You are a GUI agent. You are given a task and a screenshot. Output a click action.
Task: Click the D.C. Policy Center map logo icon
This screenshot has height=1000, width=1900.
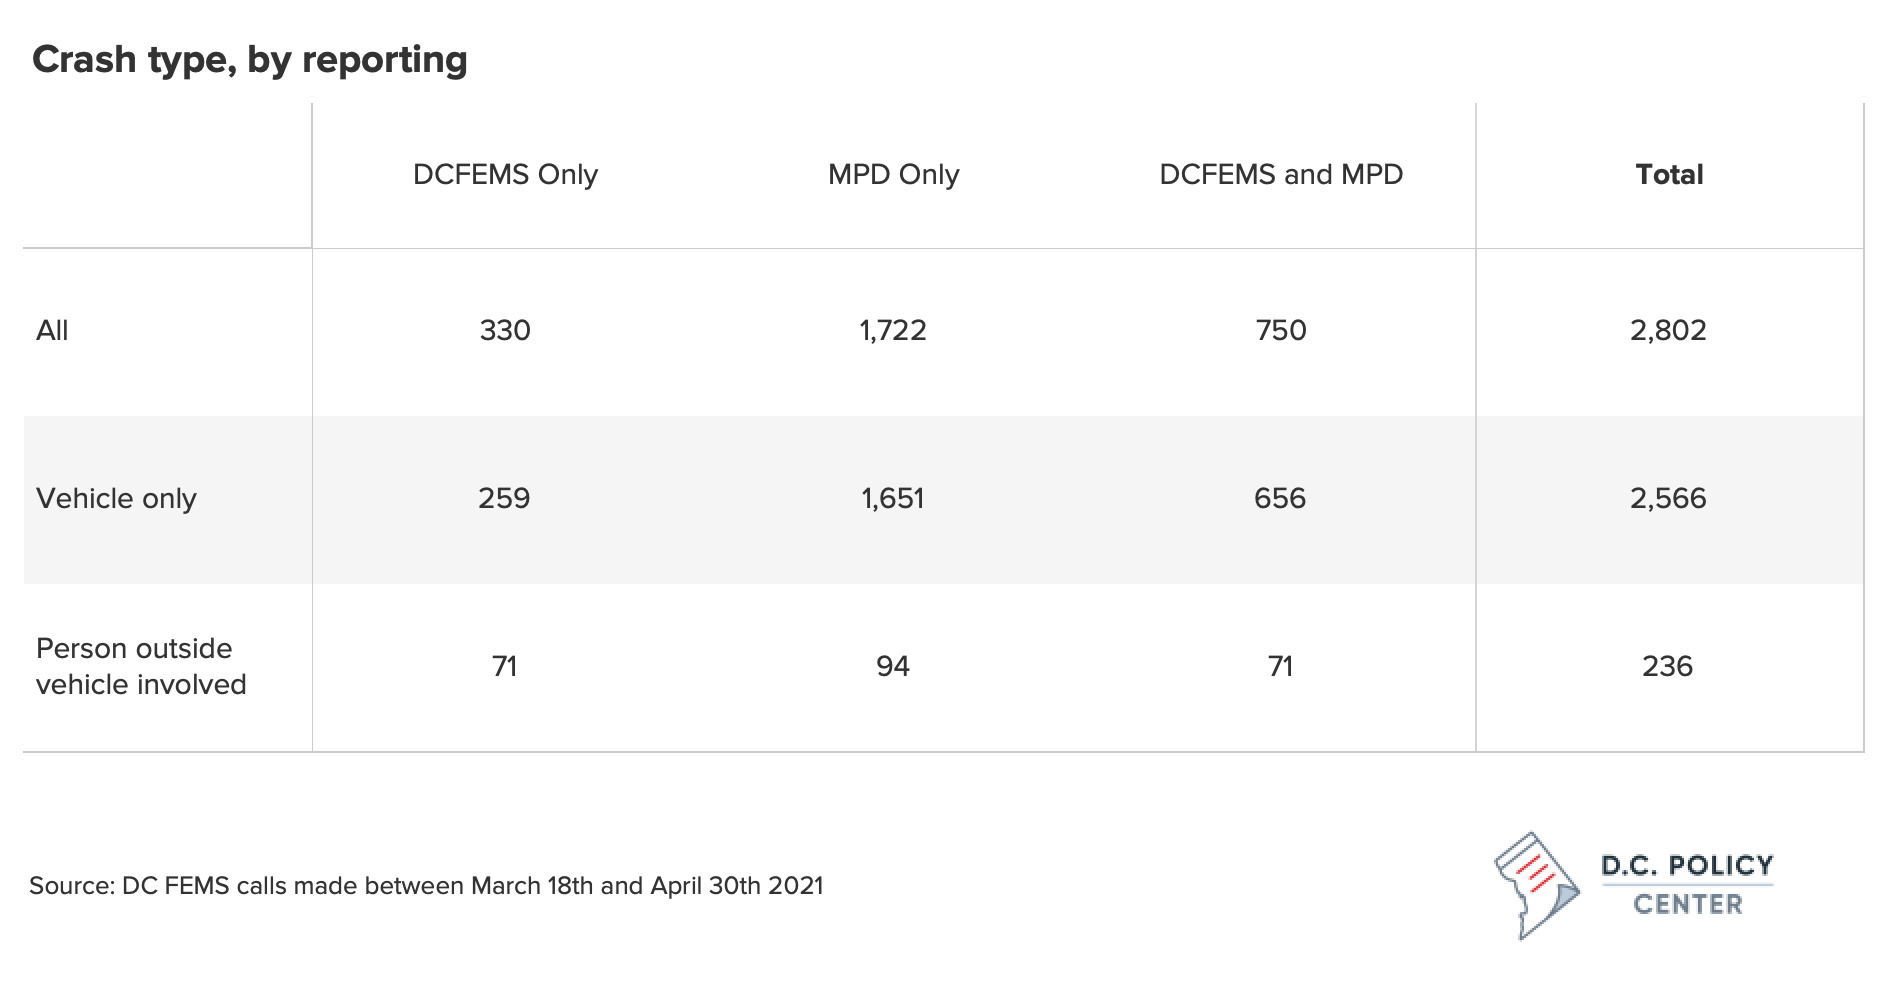pos(1536,885)
